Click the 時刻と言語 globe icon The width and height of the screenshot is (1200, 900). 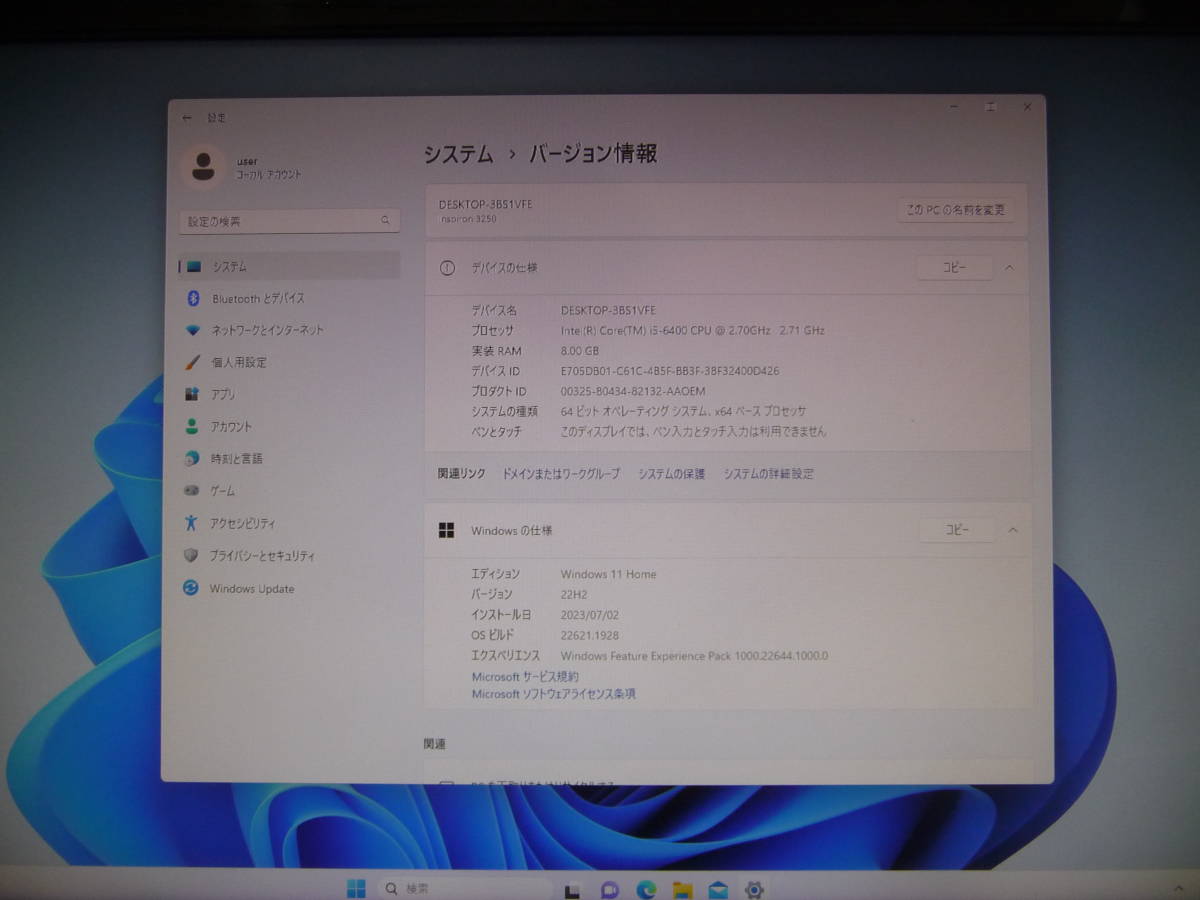pos(192,458)
